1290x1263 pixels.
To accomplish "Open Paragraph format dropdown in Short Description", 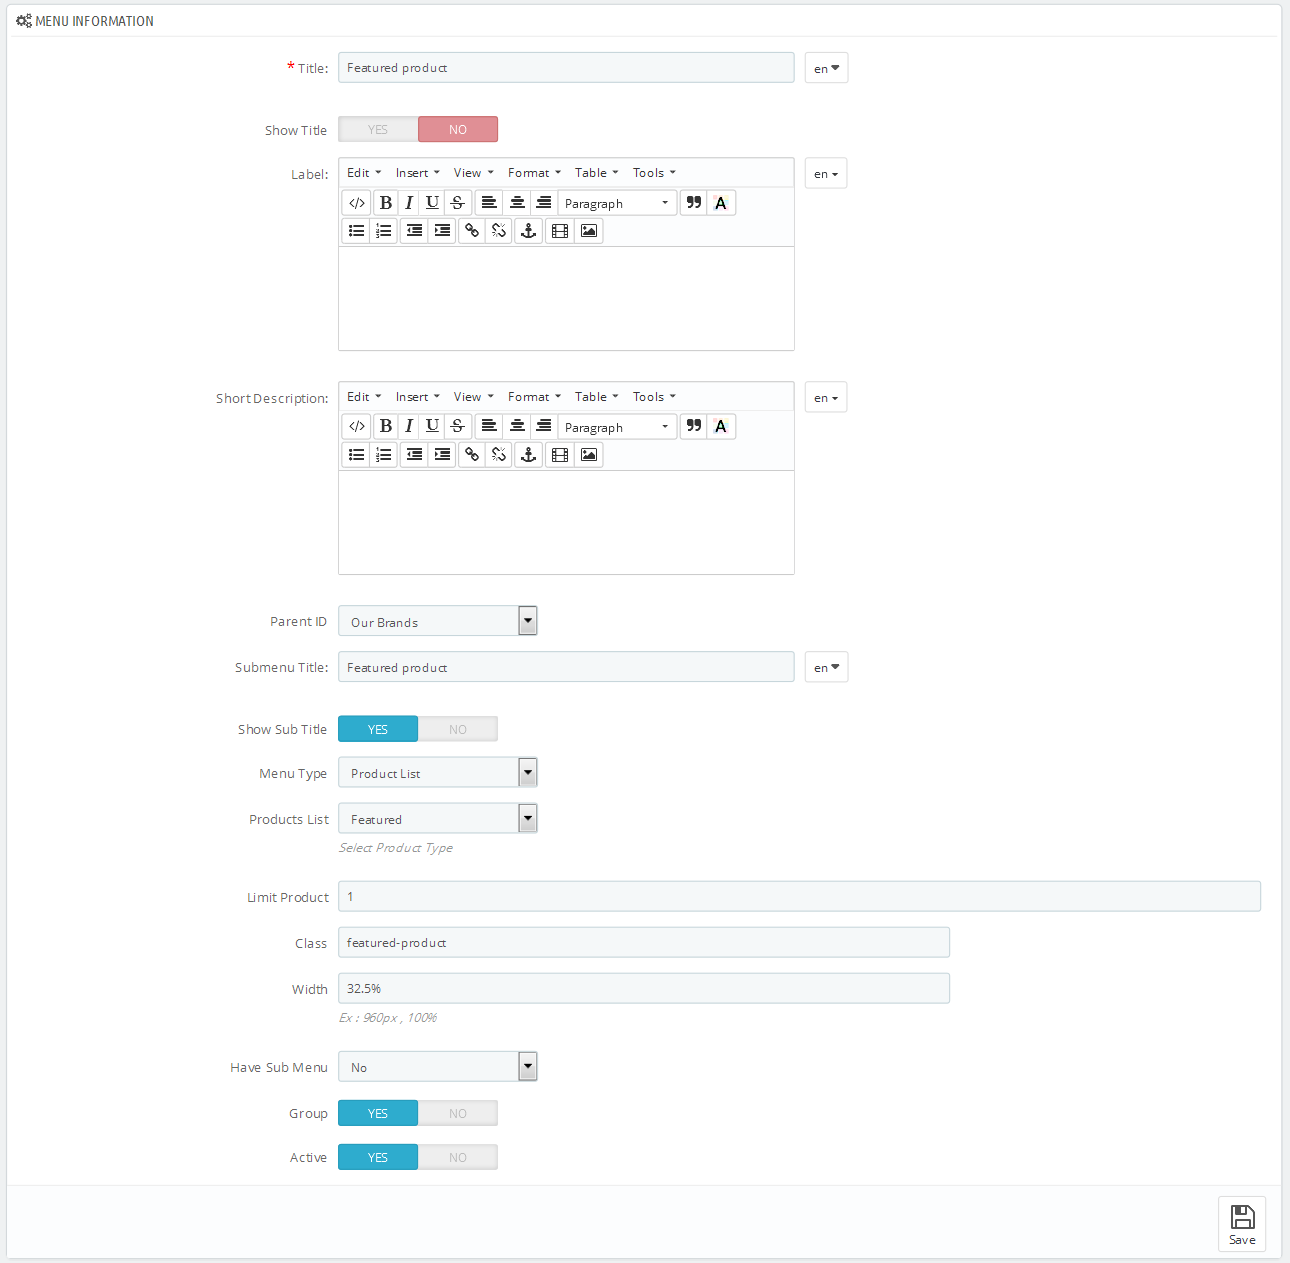I will [617, 427].
